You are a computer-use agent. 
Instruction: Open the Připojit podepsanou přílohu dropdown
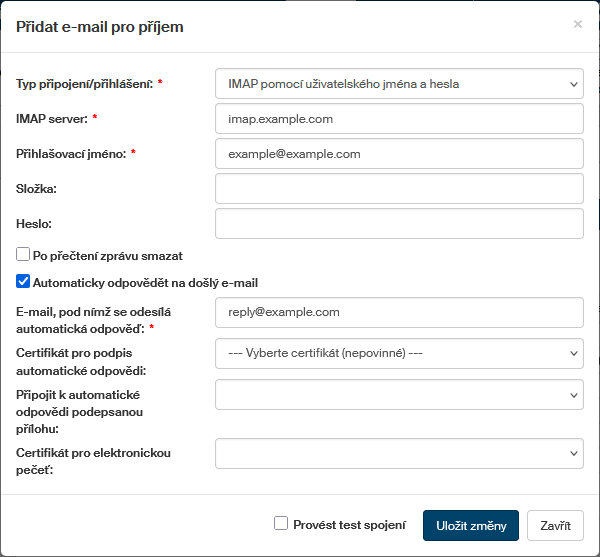pyautogui.click(x=399, y=395)
